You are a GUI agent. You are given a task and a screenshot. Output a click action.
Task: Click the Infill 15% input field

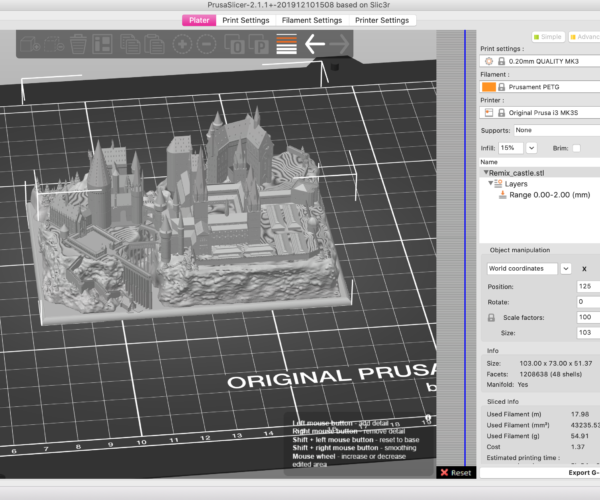tap(510, 148)
